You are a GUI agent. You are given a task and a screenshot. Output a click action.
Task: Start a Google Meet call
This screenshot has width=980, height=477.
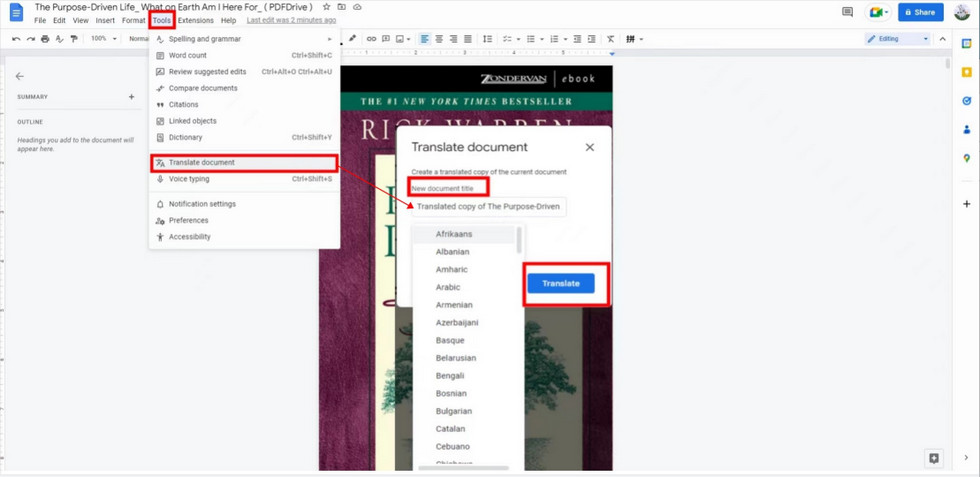(878, 12)
